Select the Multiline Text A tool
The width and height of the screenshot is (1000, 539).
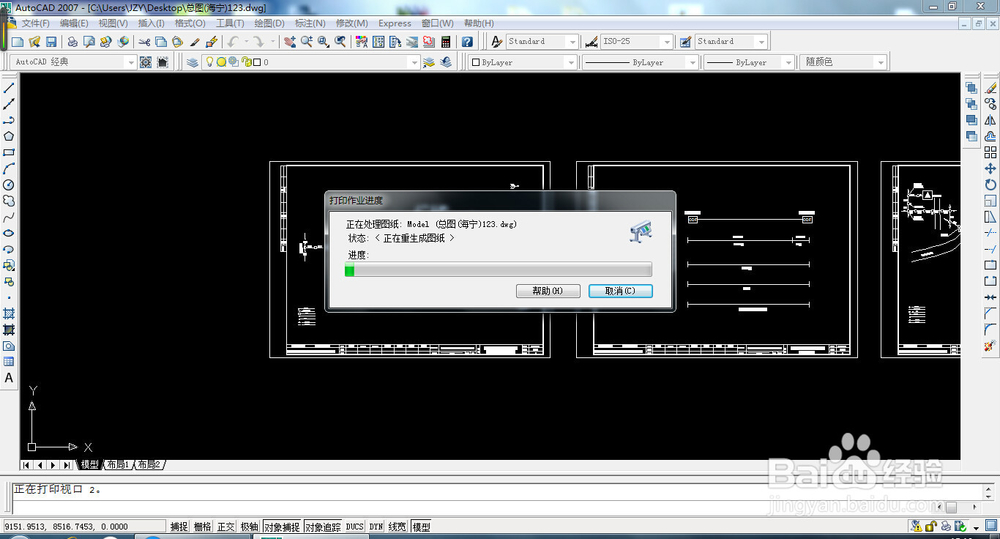(x=9, y=378)
